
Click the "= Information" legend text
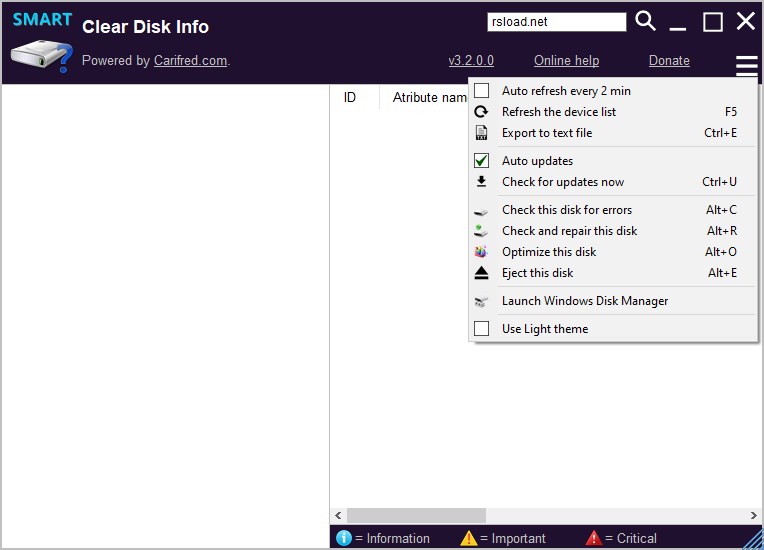(x=393, y=538)
